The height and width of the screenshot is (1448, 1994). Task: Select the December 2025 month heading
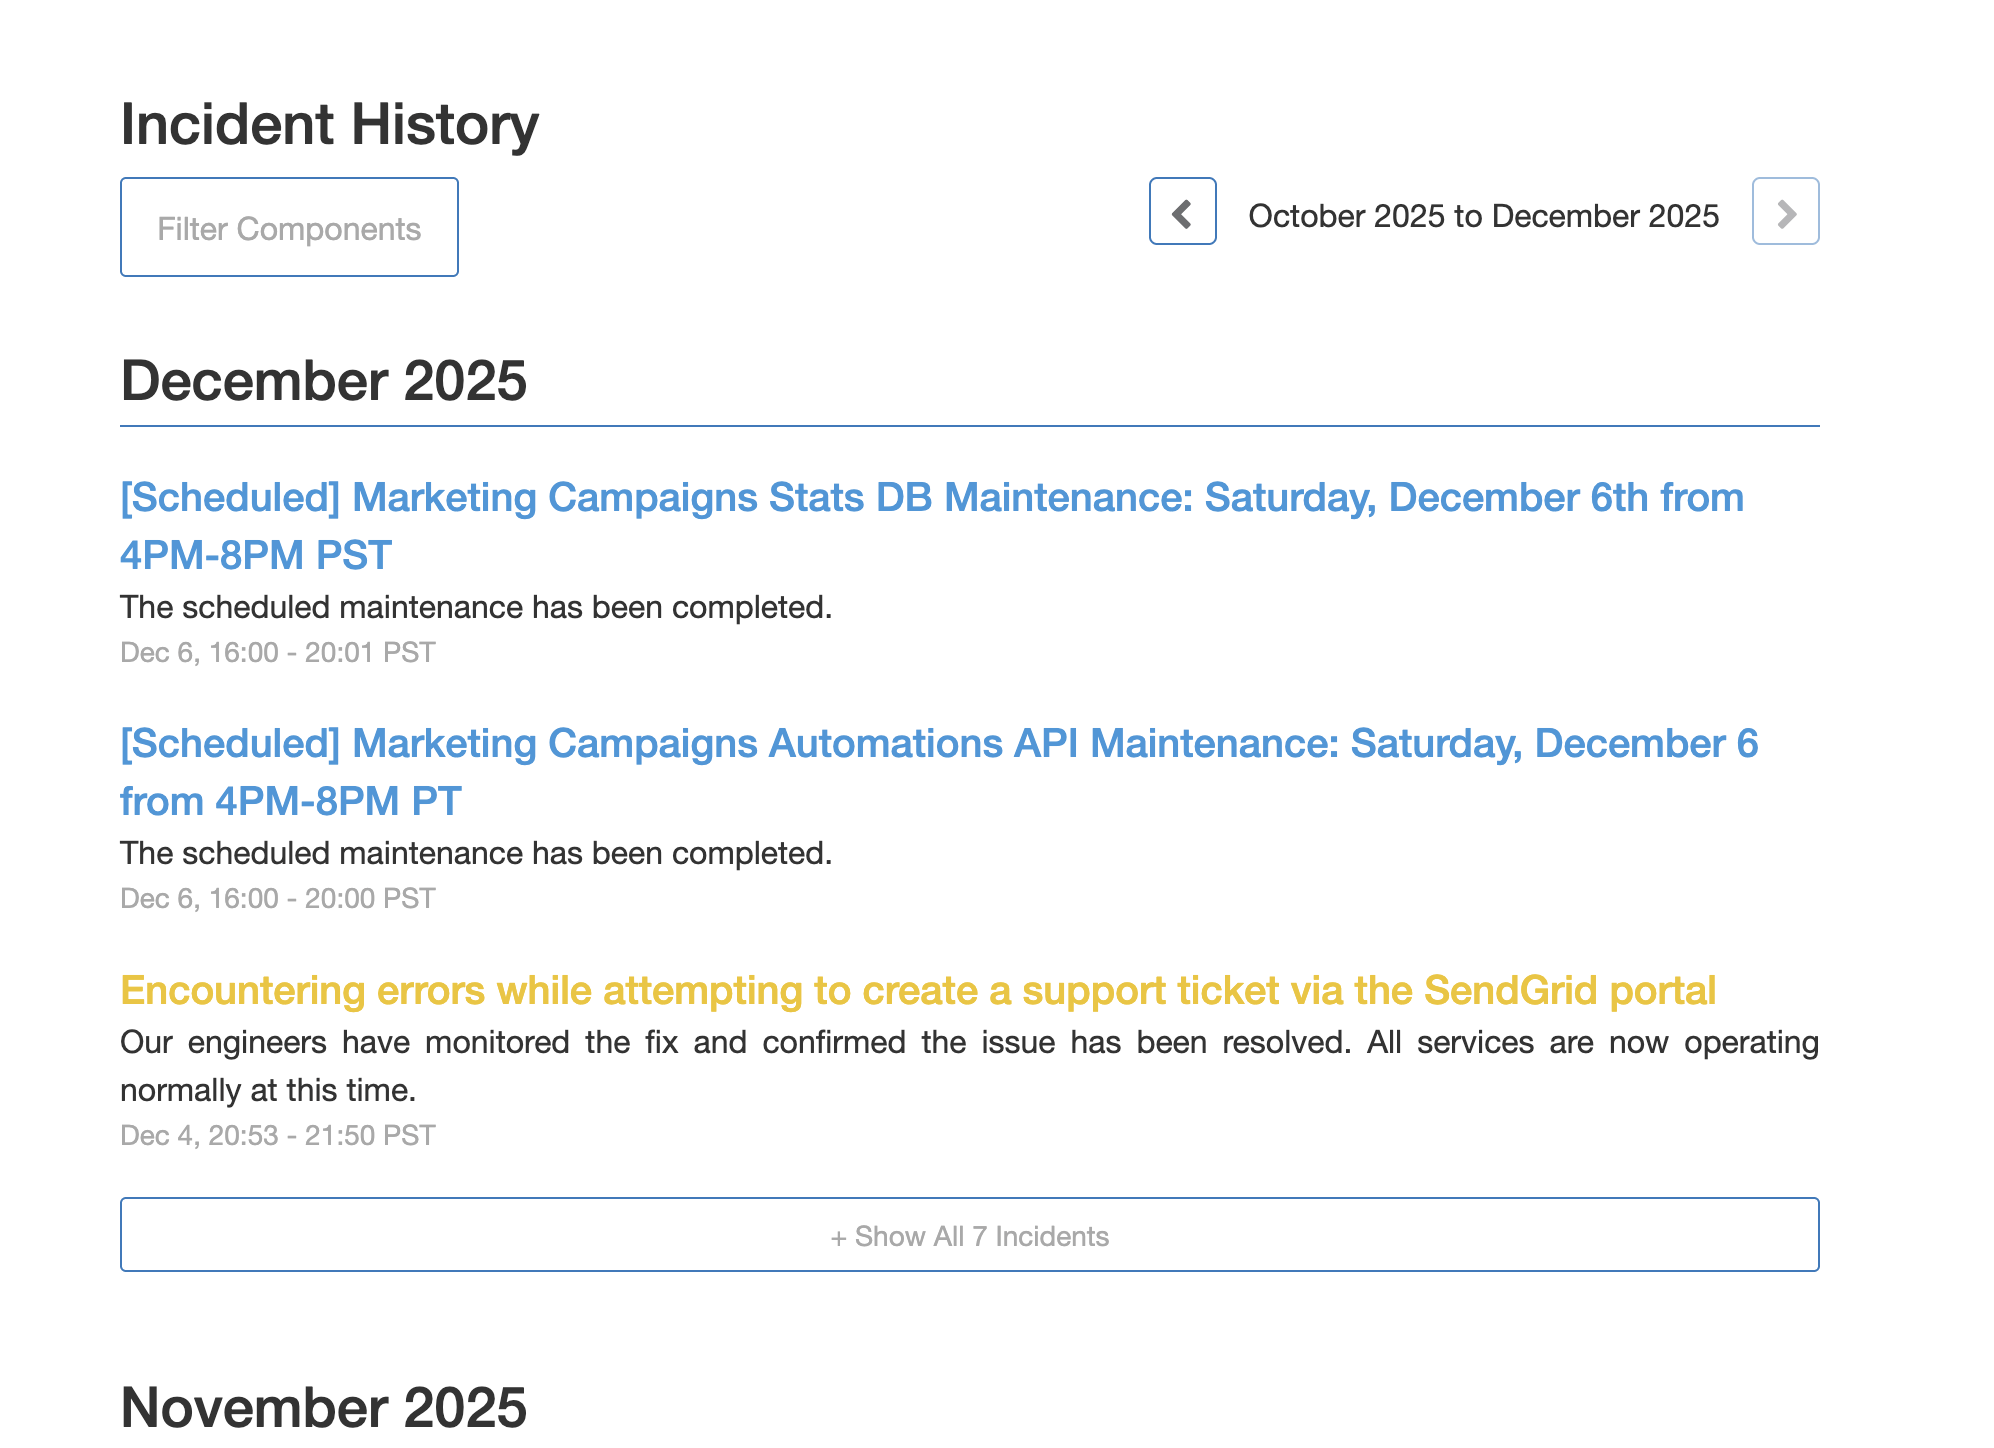pyautogui.click(x=323, y=381)
